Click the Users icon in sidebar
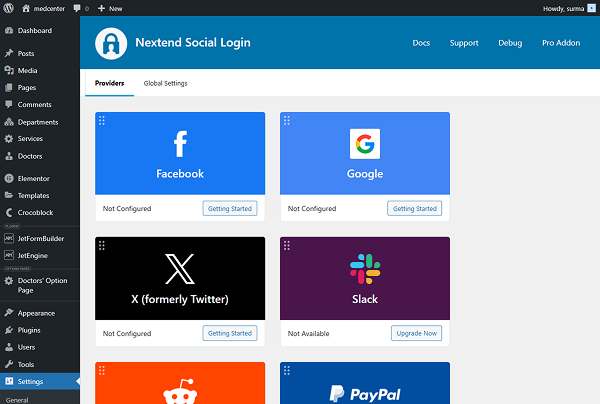The image size is (600, 404). (x=9, y=347)
